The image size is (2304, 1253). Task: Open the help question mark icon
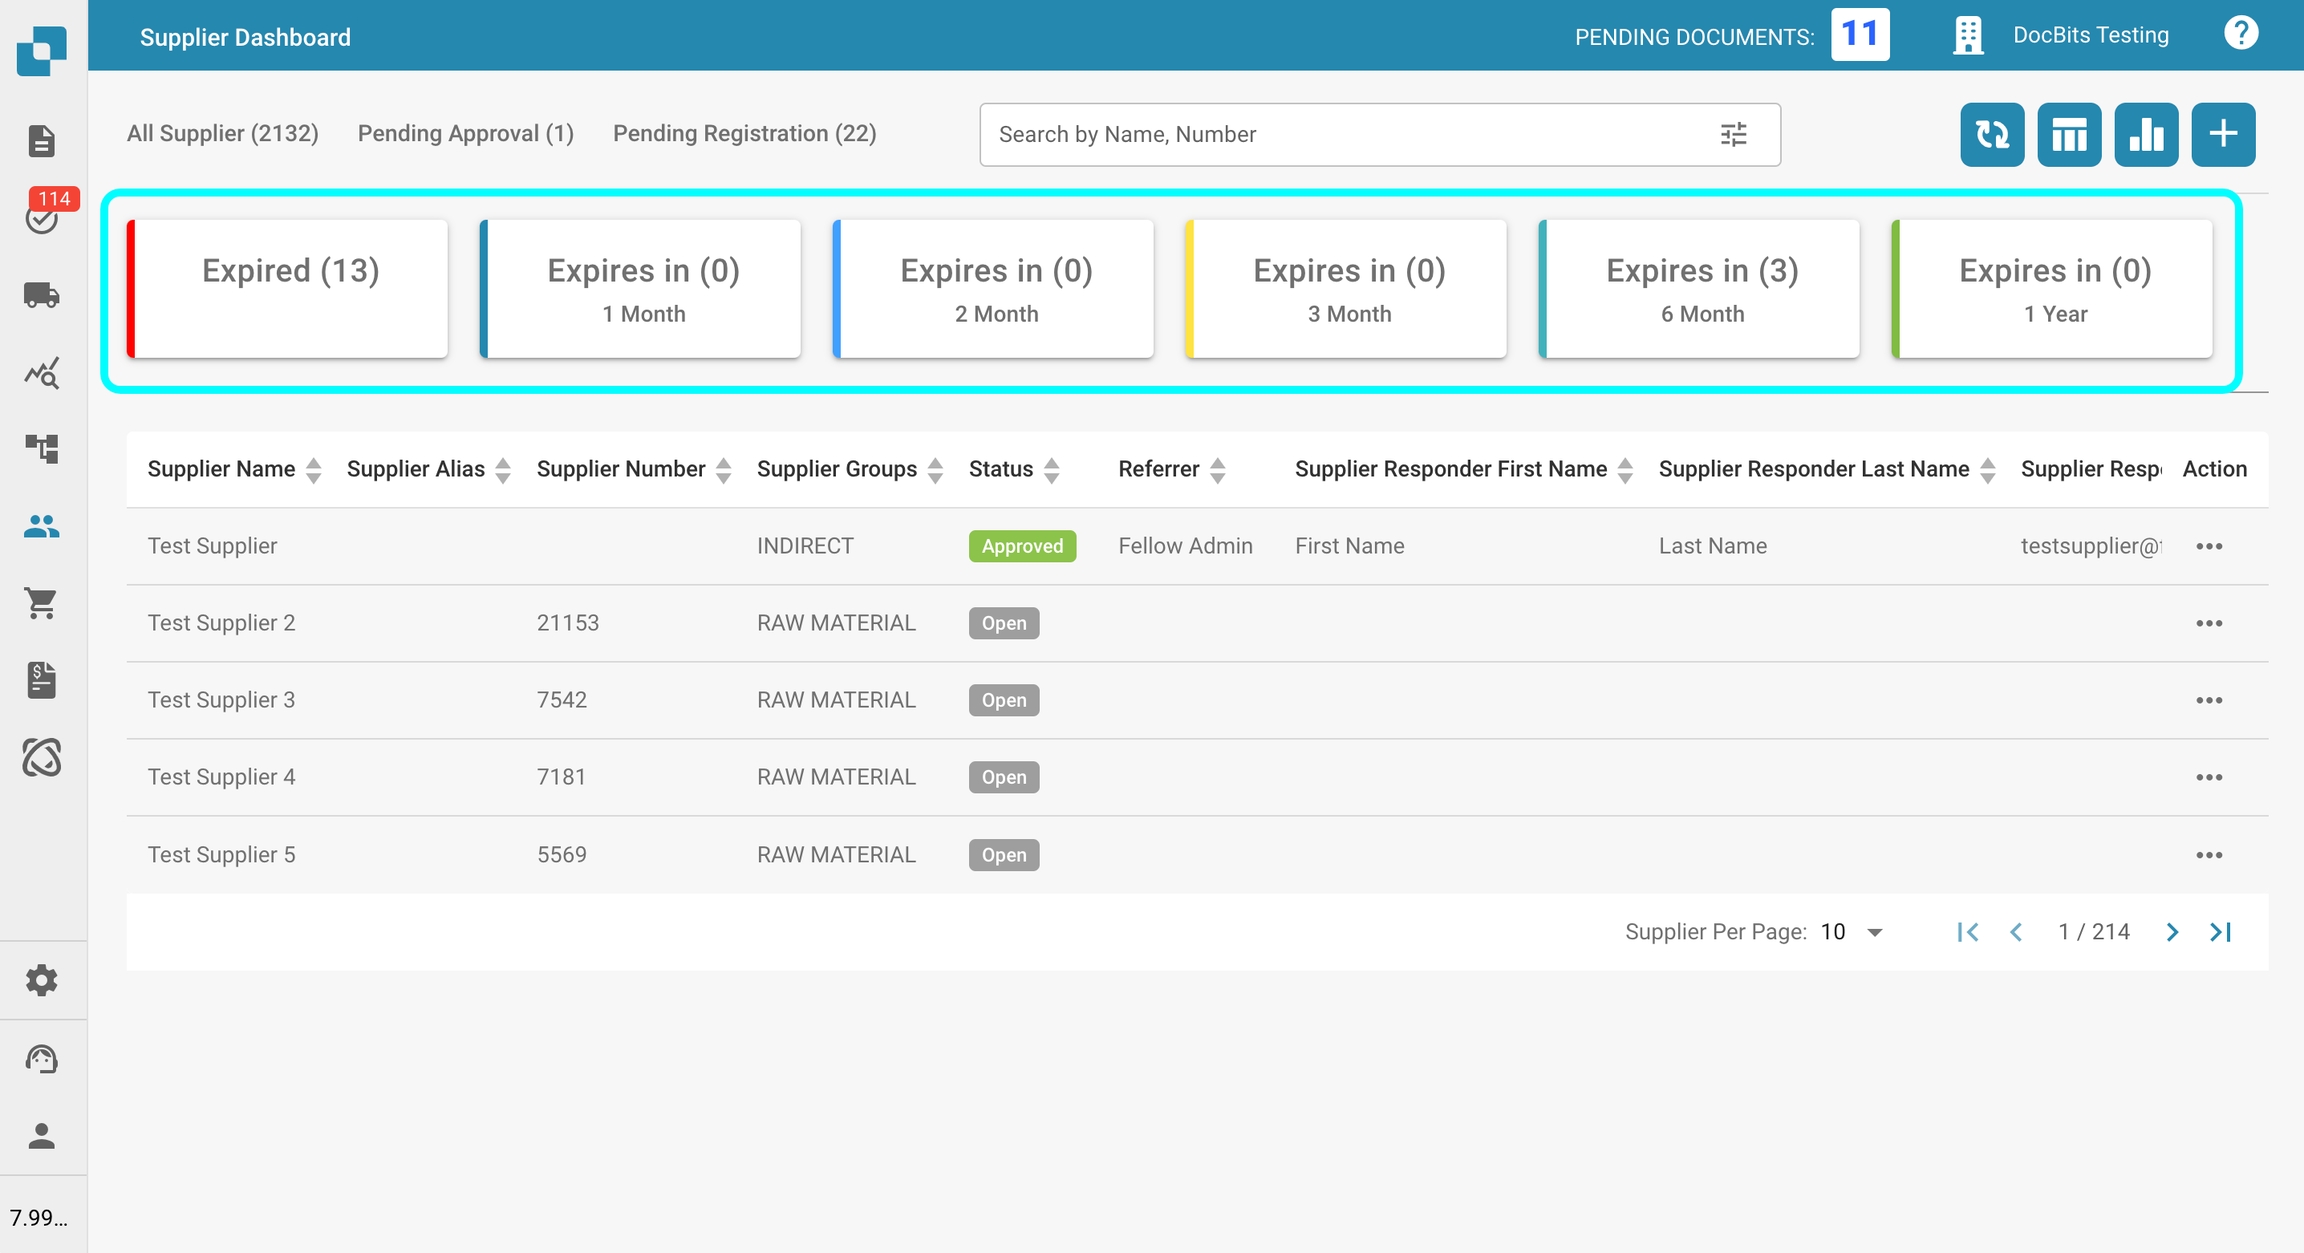point(2240,35)
